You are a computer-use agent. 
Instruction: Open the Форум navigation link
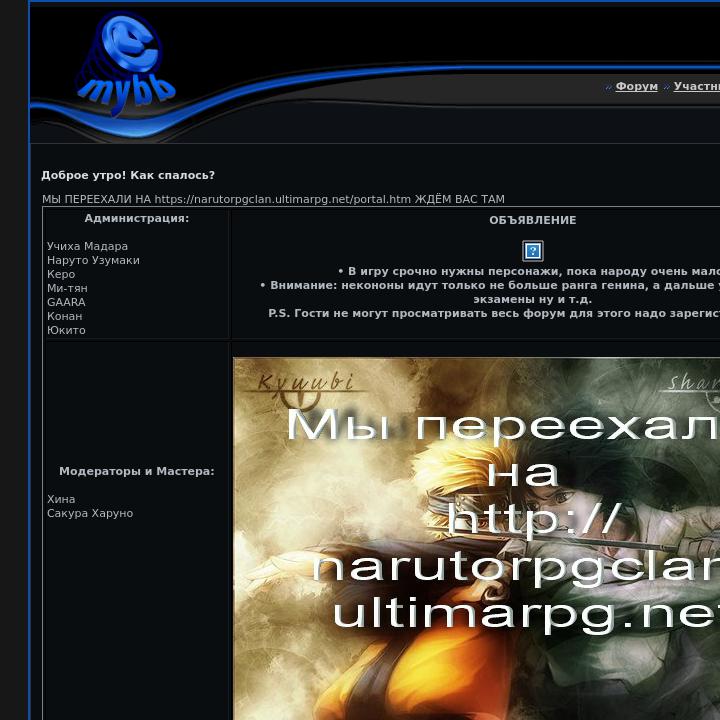point(636,86)
